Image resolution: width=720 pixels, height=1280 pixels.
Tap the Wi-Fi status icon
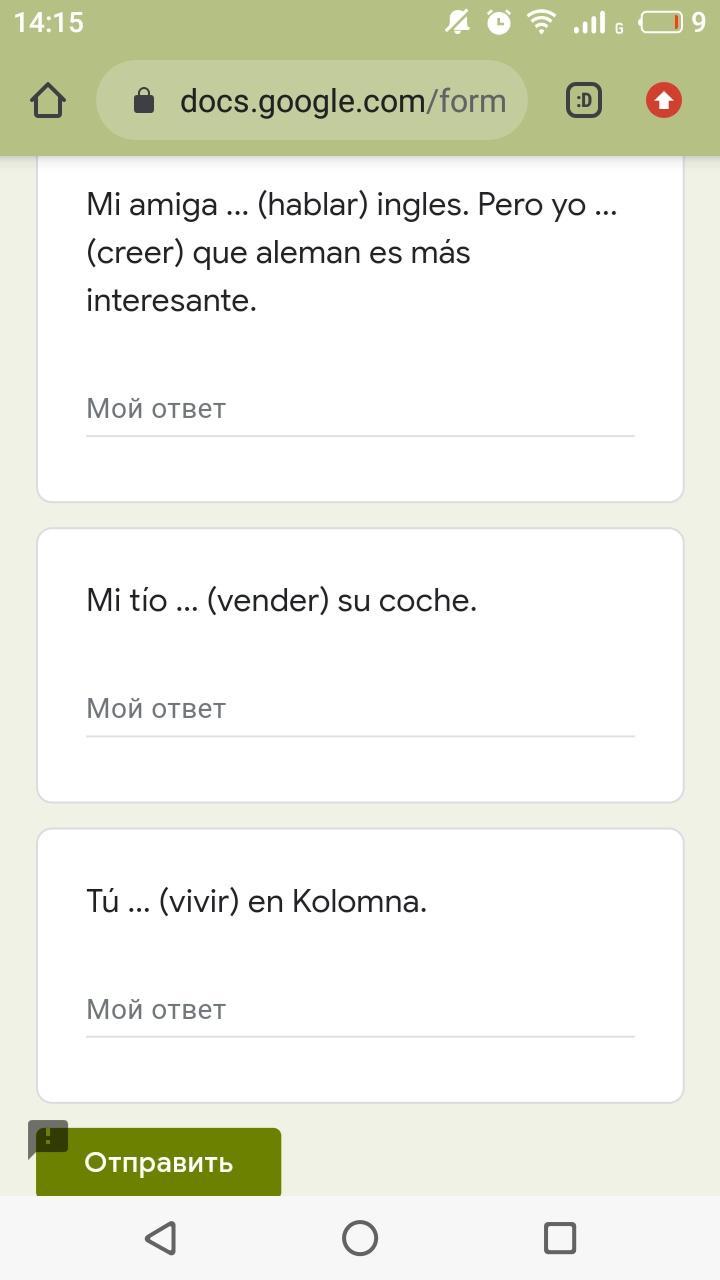(541, 22)
